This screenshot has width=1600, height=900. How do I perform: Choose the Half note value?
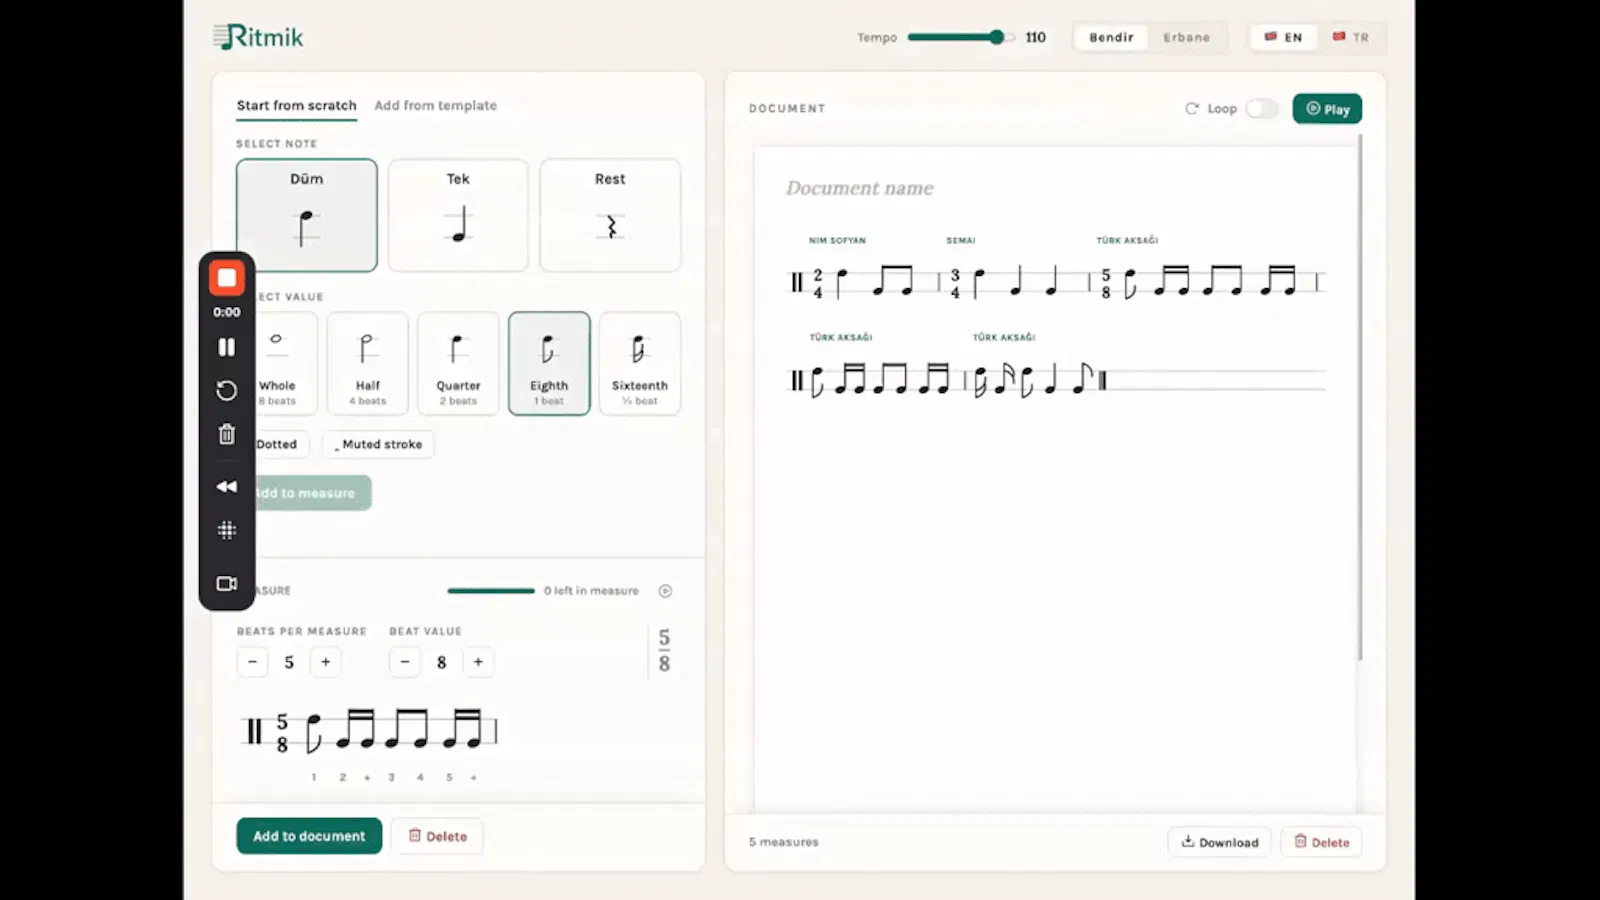pyautogui.click(x=368, y=363)
